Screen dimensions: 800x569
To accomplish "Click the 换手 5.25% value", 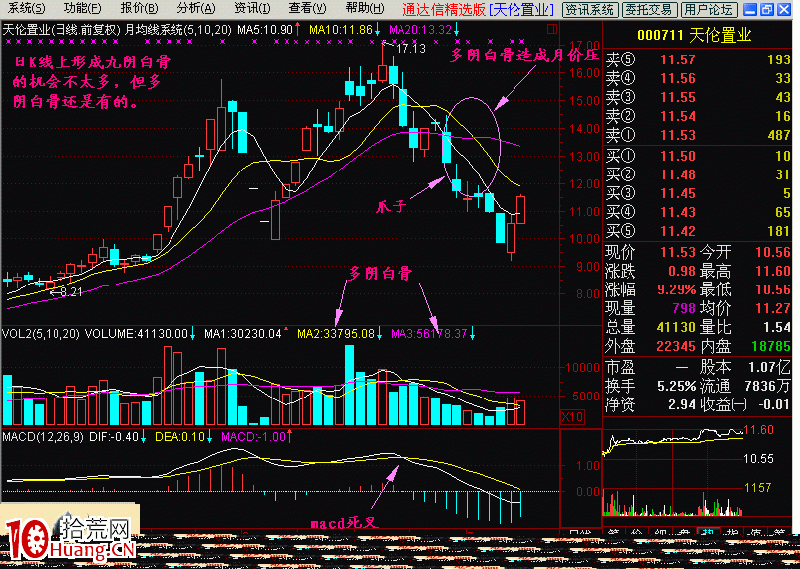I will (677, 386).
